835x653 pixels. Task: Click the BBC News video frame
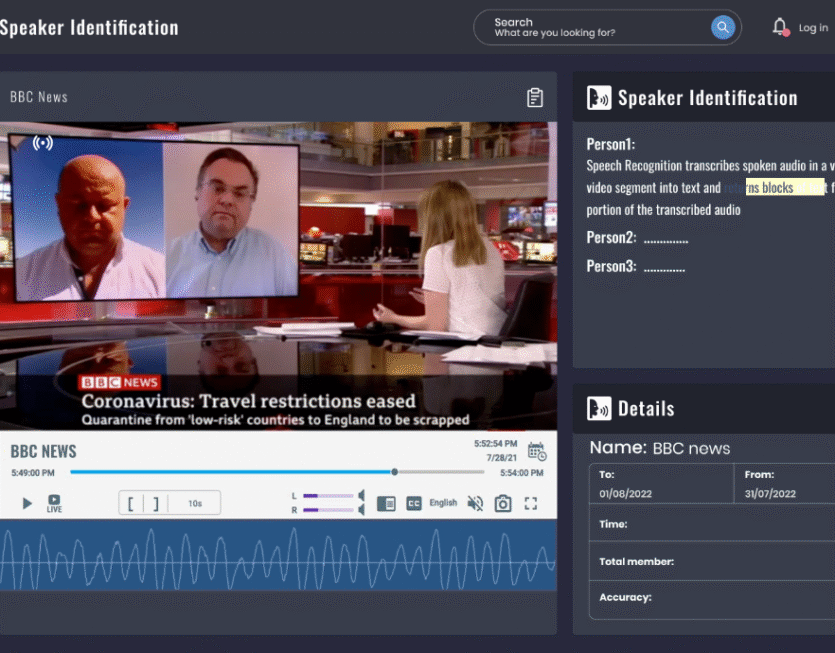coord(278,276)
